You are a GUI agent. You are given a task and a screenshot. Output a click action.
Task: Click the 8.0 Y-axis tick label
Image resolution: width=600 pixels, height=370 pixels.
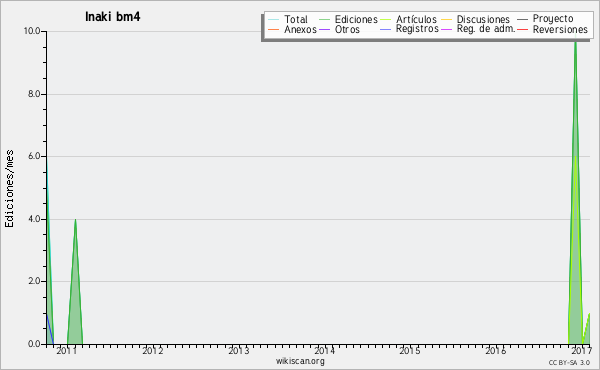point(34,94)
